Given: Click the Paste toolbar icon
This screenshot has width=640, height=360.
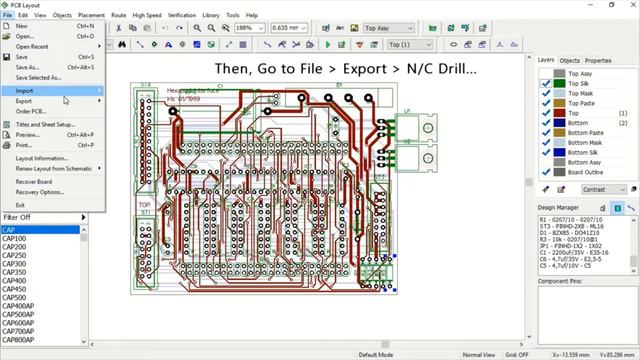Looking at the screenshot, I should click(x=147, y=28).
